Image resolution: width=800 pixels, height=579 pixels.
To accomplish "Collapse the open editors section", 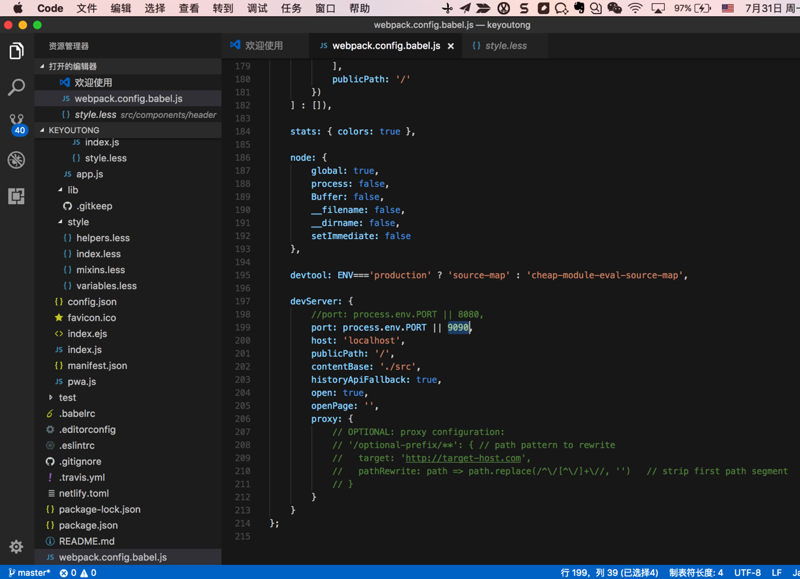I will point(72,66).
